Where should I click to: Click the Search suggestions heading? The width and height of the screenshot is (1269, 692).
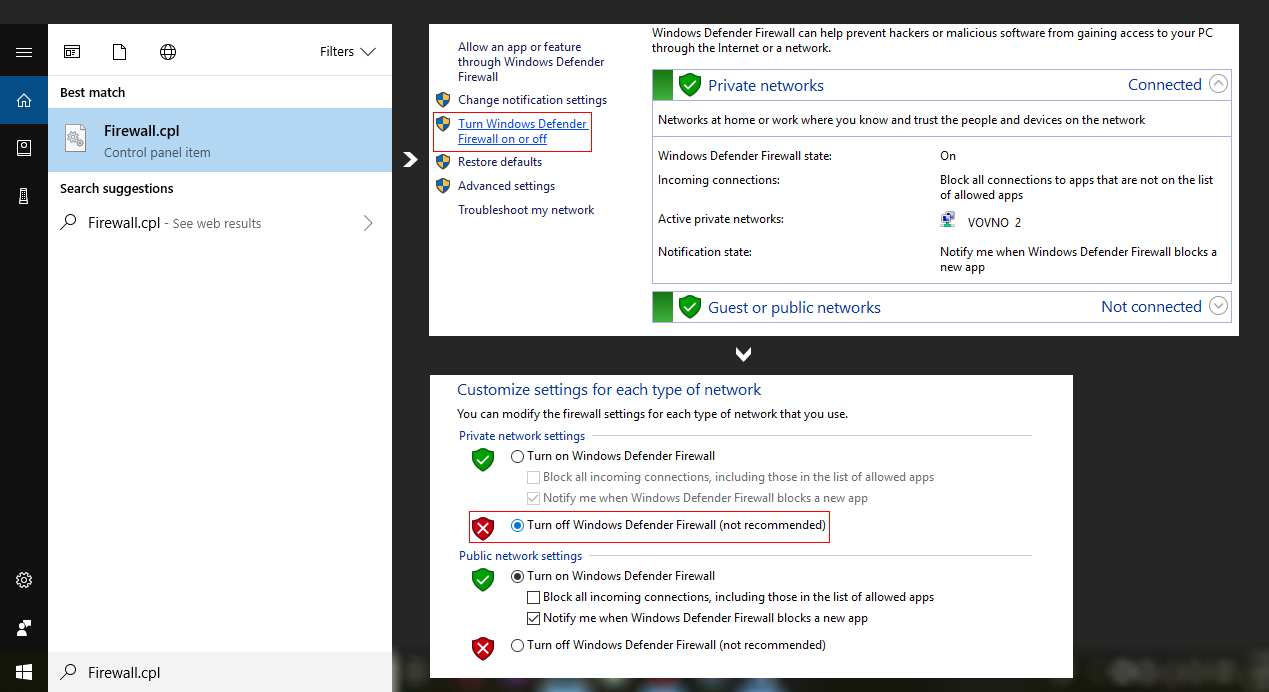[116, 188]
